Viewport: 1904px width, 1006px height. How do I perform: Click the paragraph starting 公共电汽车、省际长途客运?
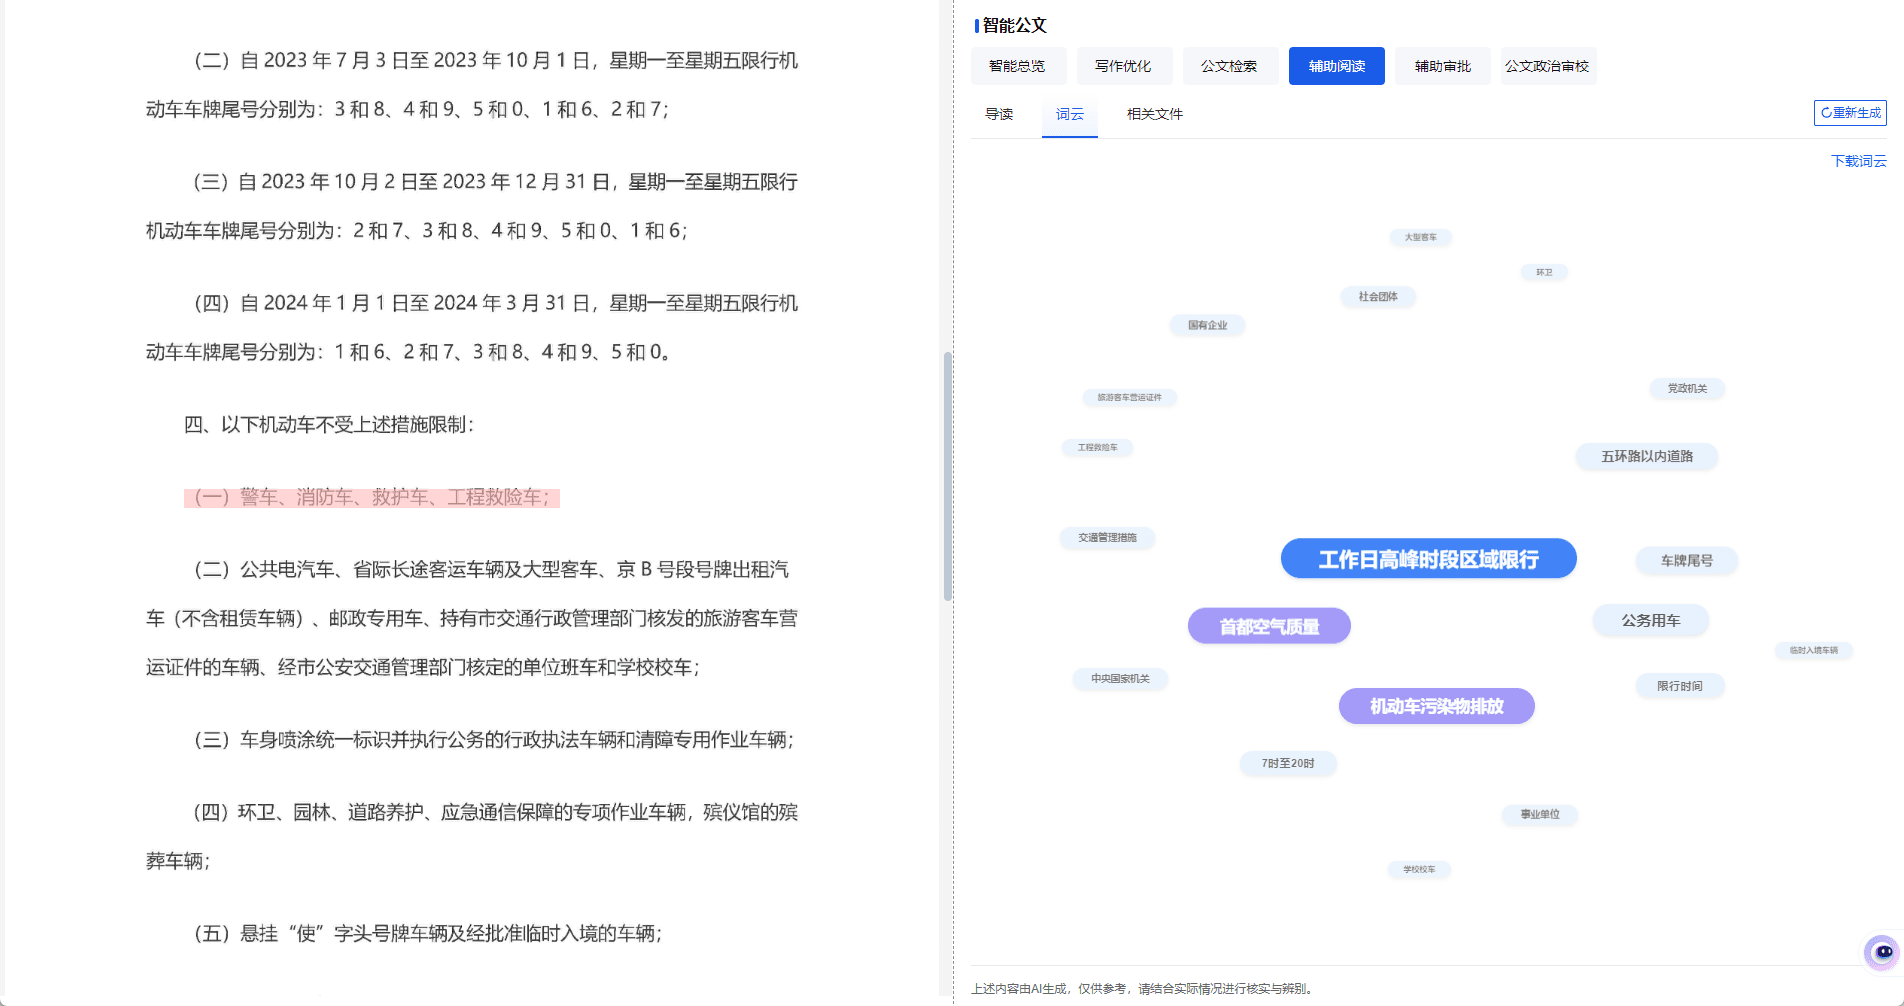[x=472, y=618]
